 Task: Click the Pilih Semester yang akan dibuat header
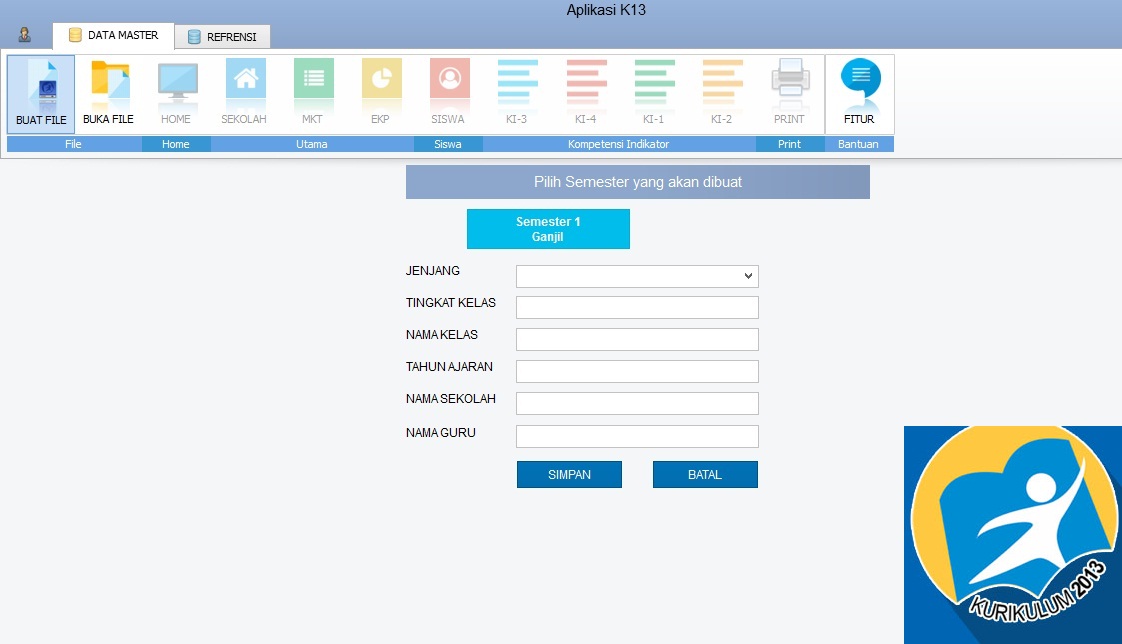tap(638, 182)
